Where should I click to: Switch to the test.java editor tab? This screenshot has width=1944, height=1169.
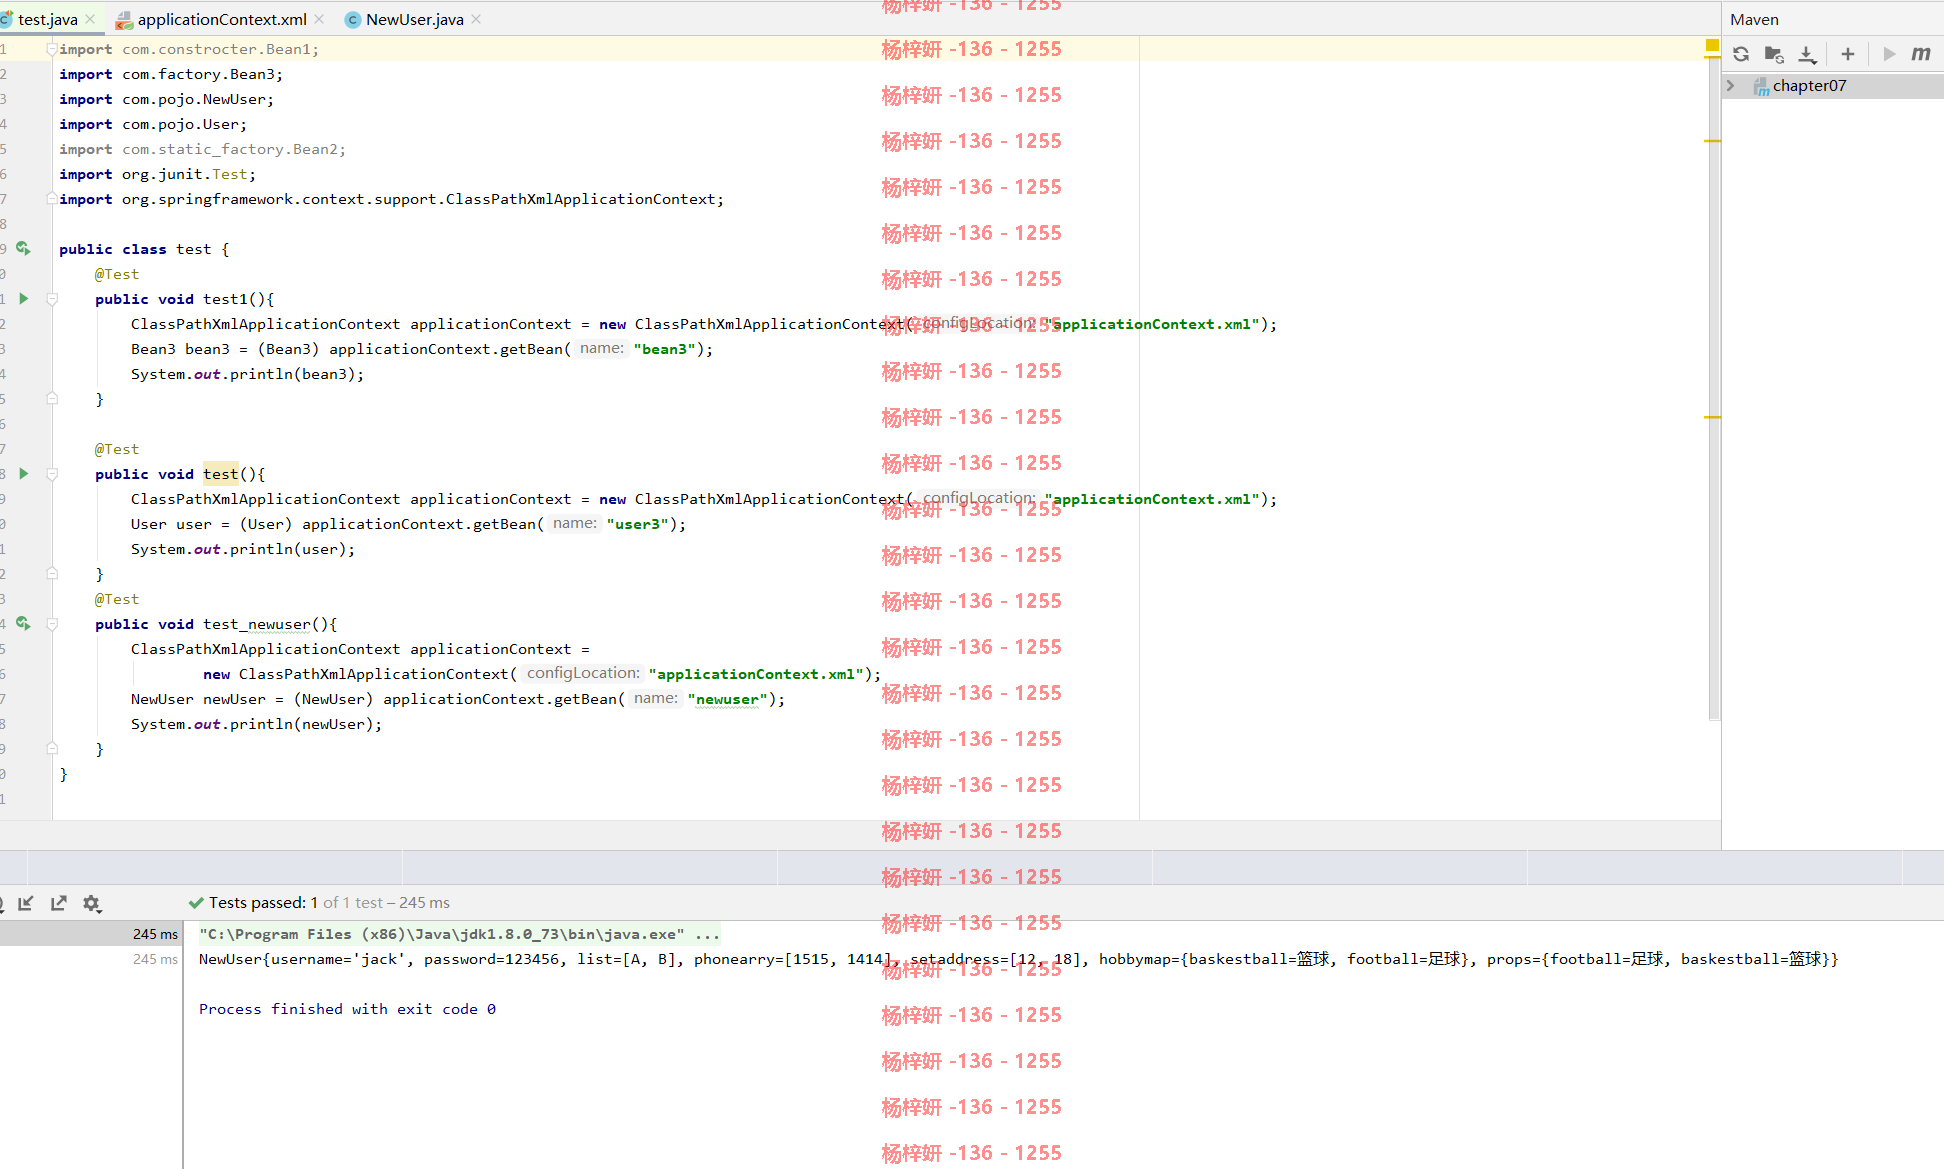[47, 19]
